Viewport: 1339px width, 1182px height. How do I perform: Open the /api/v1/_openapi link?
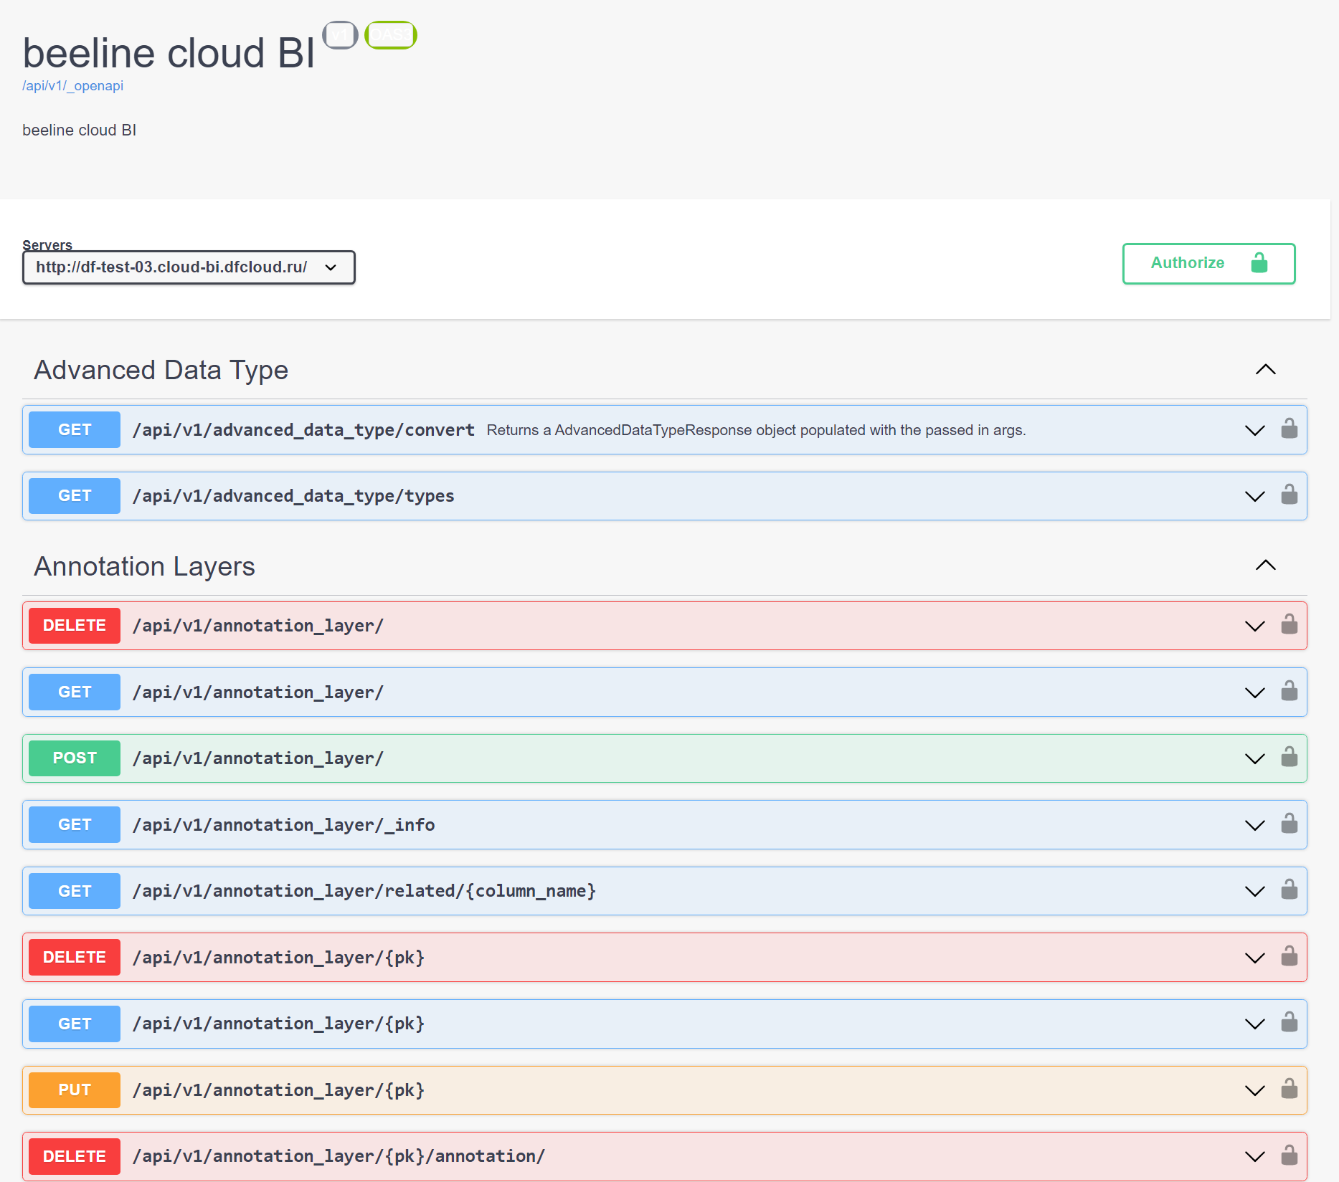pos(73,86)
